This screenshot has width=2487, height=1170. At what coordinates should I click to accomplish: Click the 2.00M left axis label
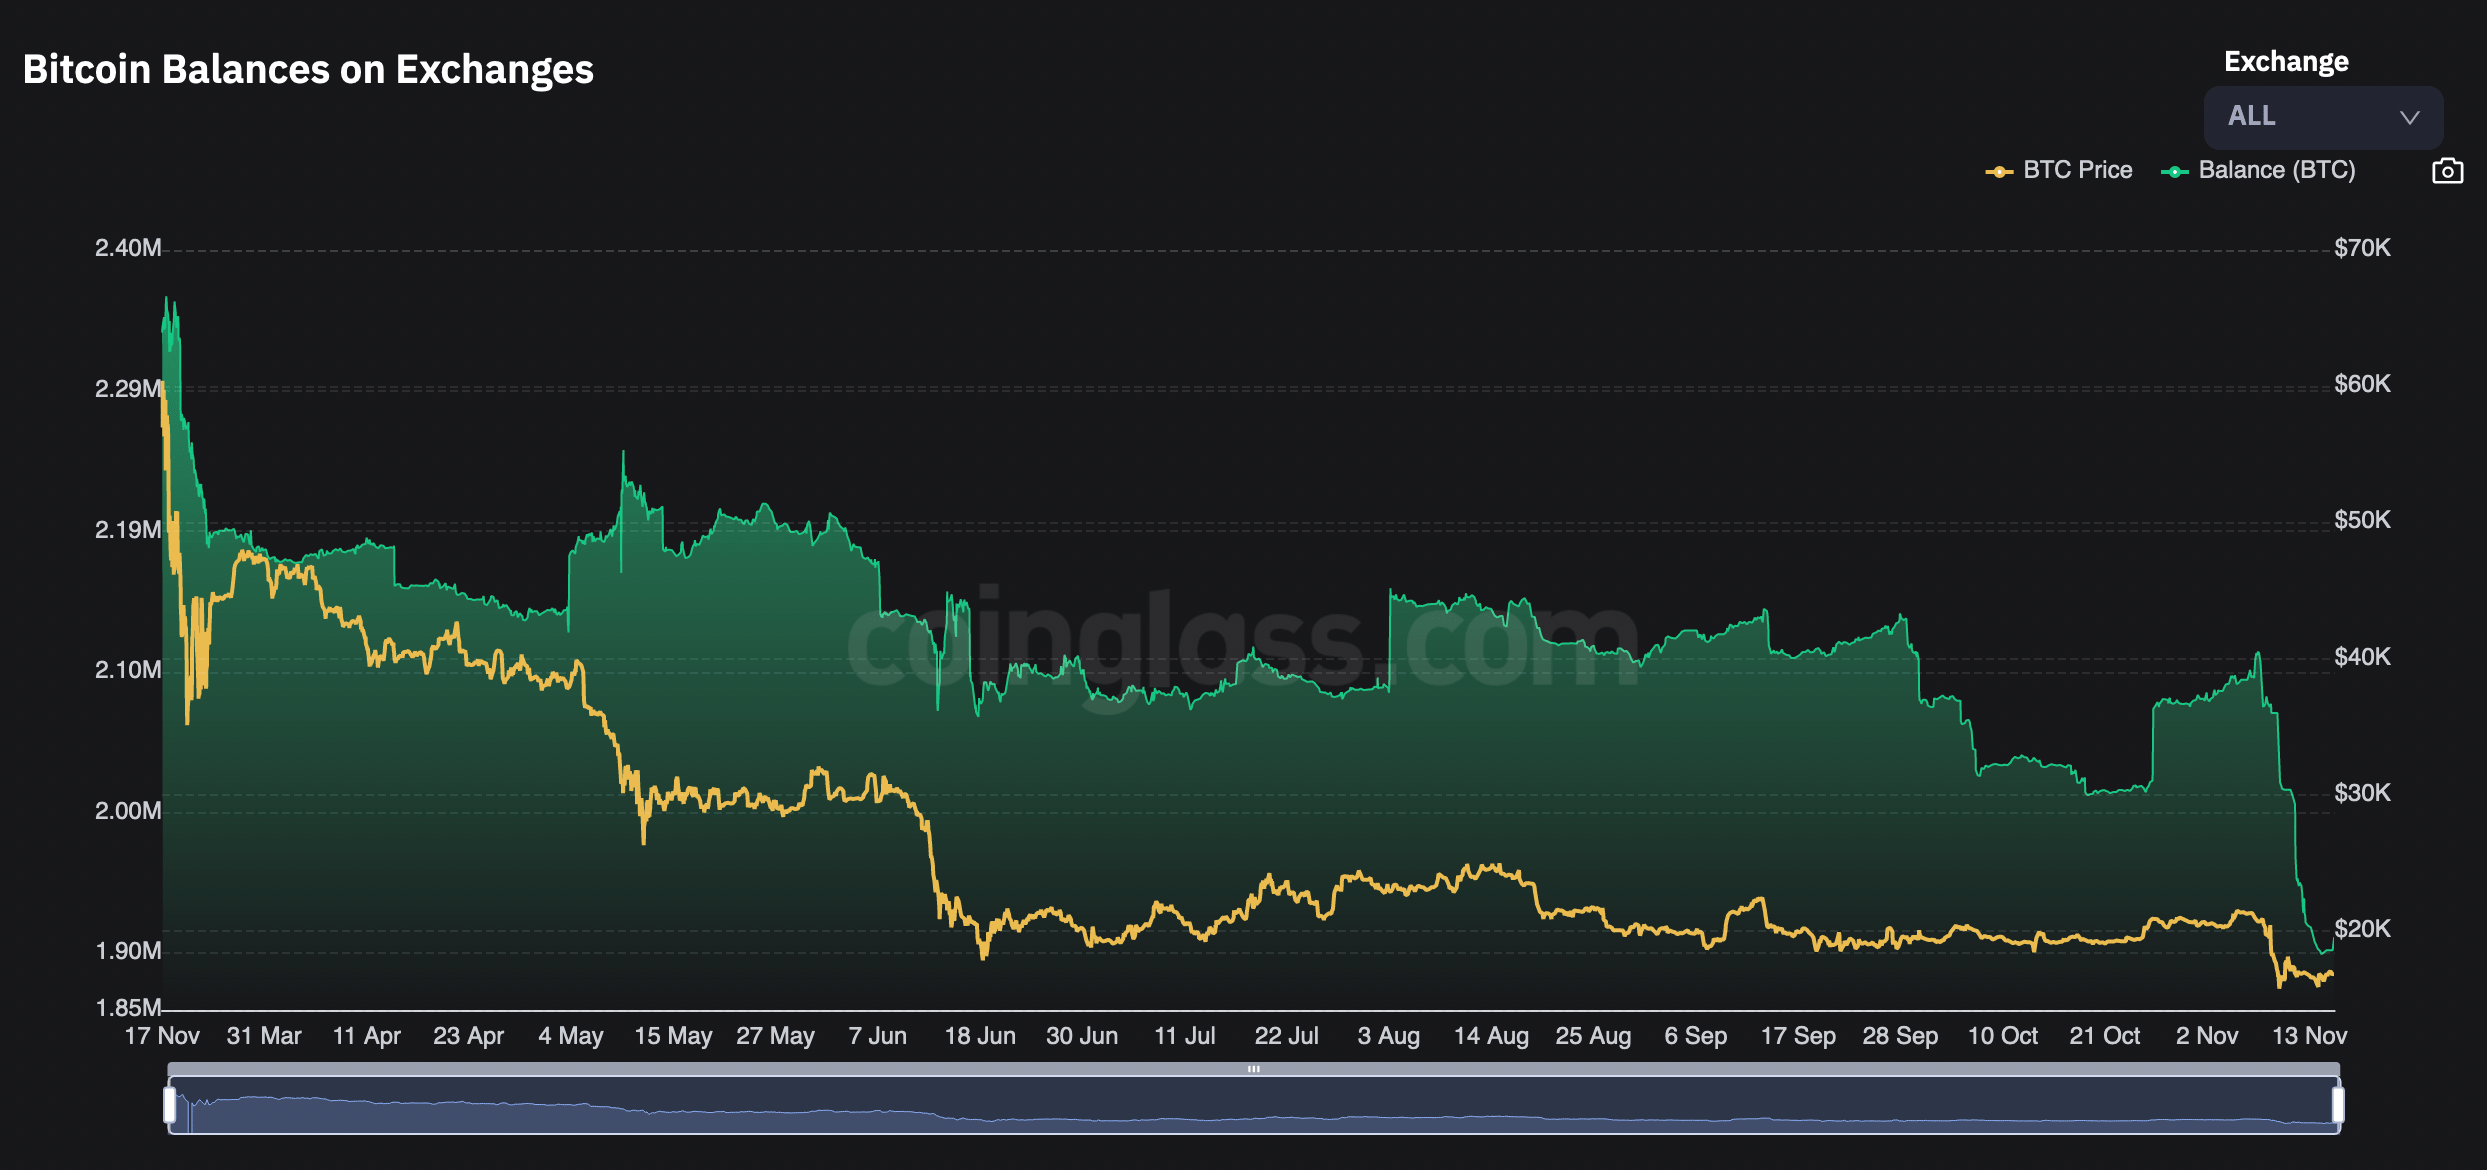(x=128, y=811)
